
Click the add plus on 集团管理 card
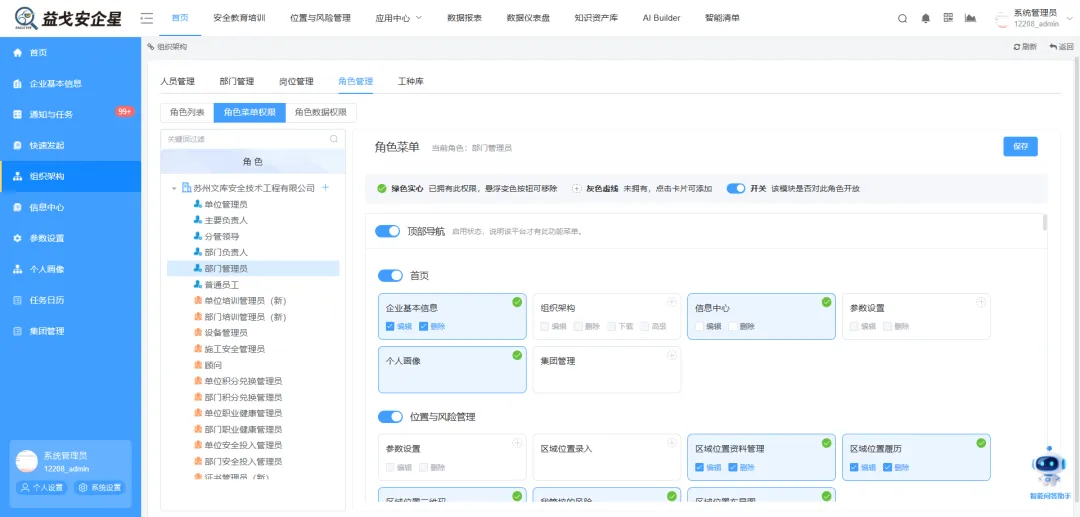[x=672, y=355]
